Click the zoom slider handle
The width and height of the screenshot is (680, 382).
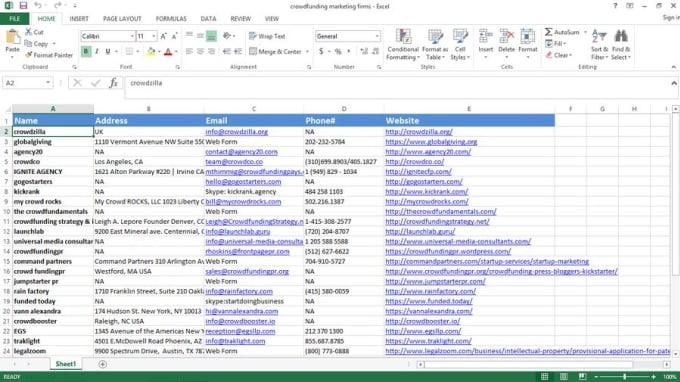point(624,376)
